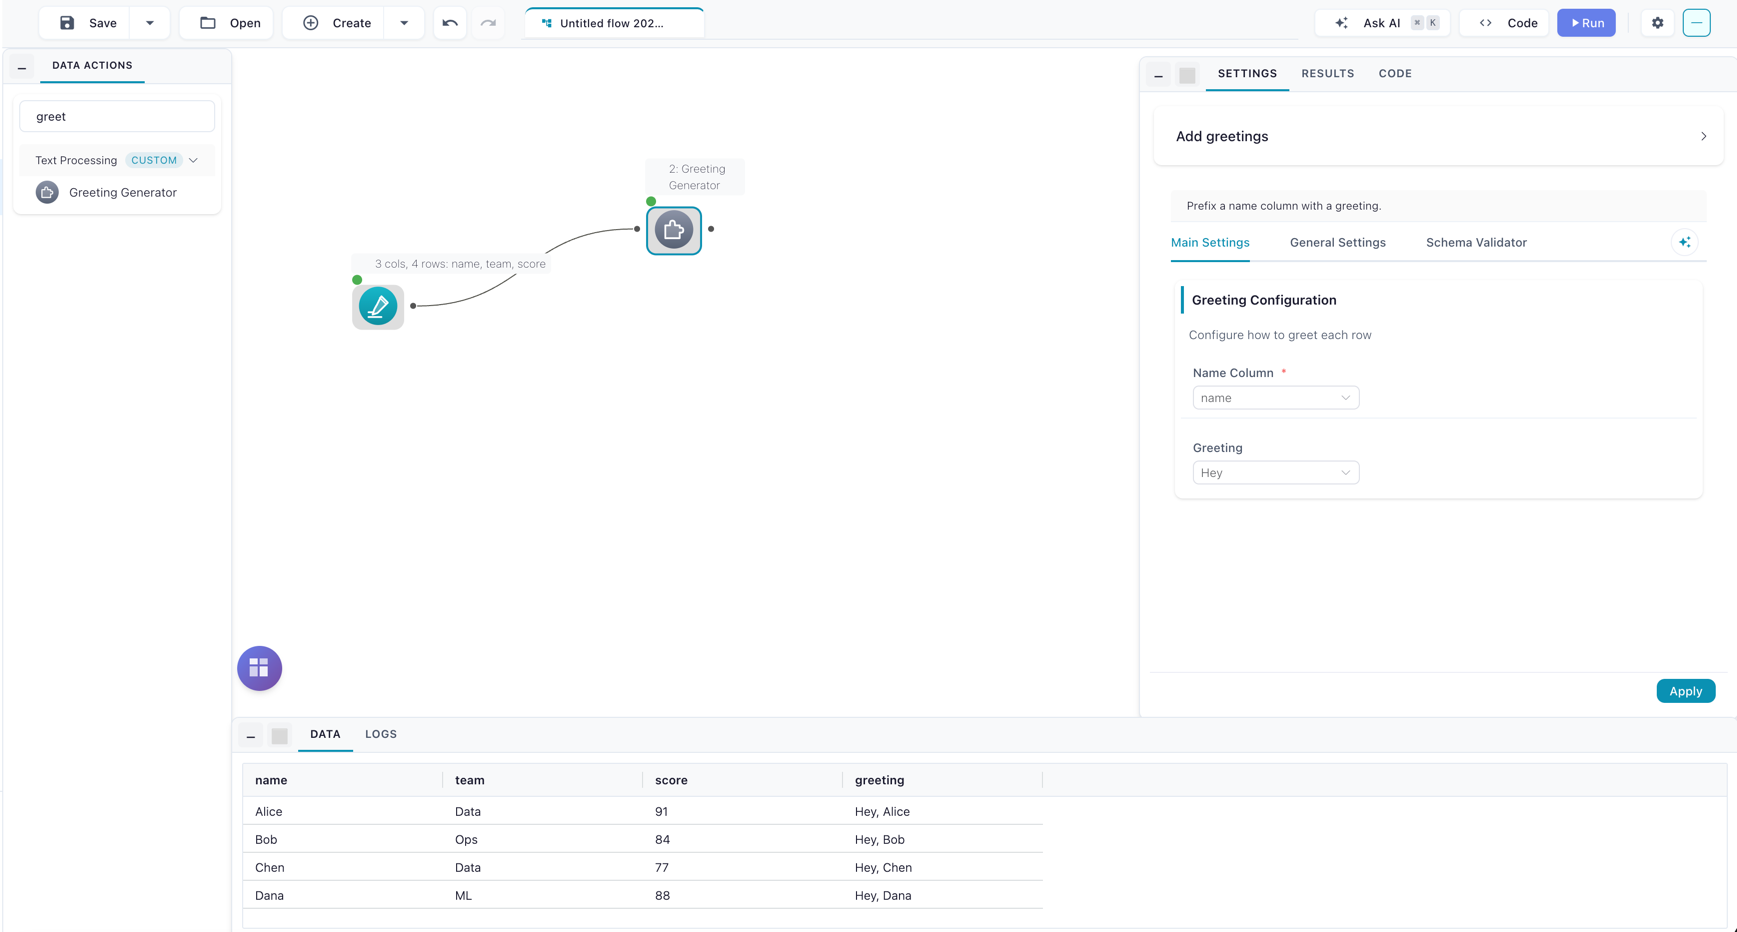Click Greeting Generator in the actions list
The image size is (1737, 932).
pyautogui.click(x=122, y=192)
